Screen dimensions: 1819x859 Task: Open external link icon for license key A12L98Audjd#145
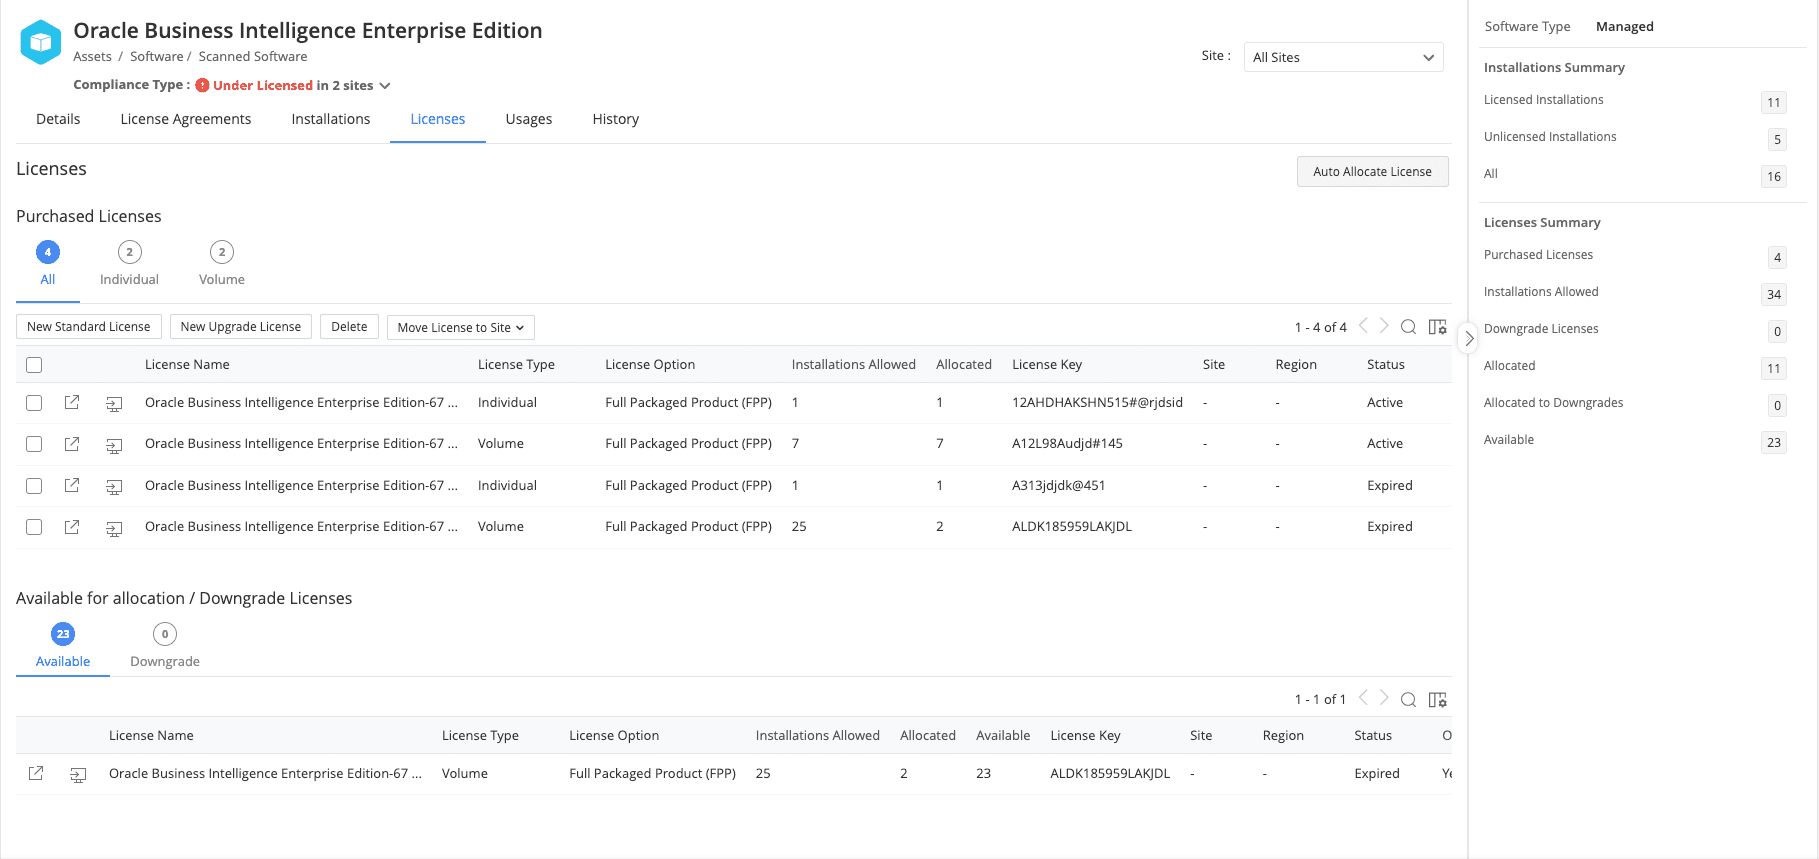pos(72,443)
